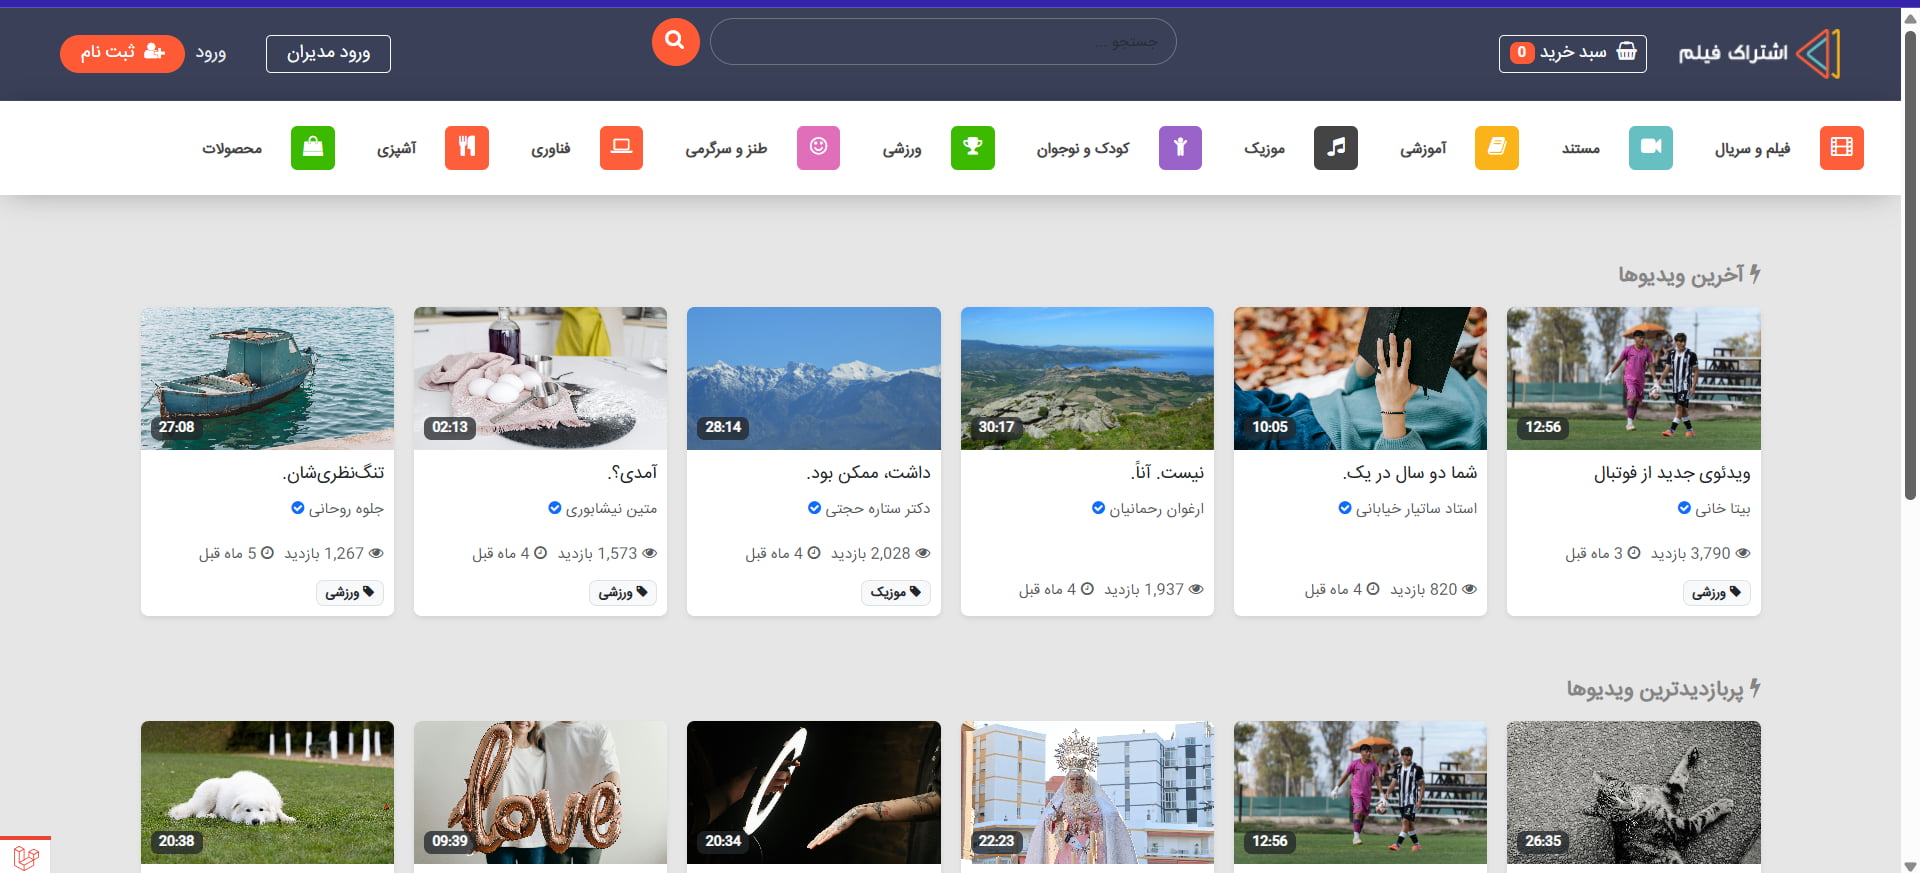
Task: Click the yellow book icon for آموزشی
Action: (1496, 148)
